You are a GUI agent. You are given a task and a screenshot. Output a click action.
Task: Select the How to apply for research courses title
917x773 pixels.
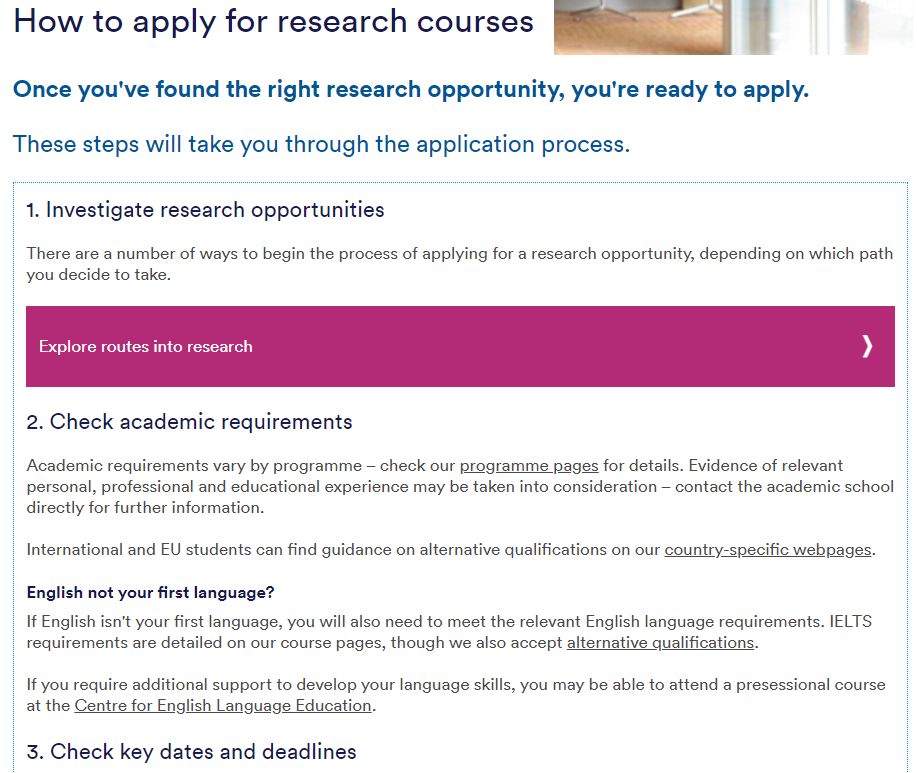coord(274,22)
